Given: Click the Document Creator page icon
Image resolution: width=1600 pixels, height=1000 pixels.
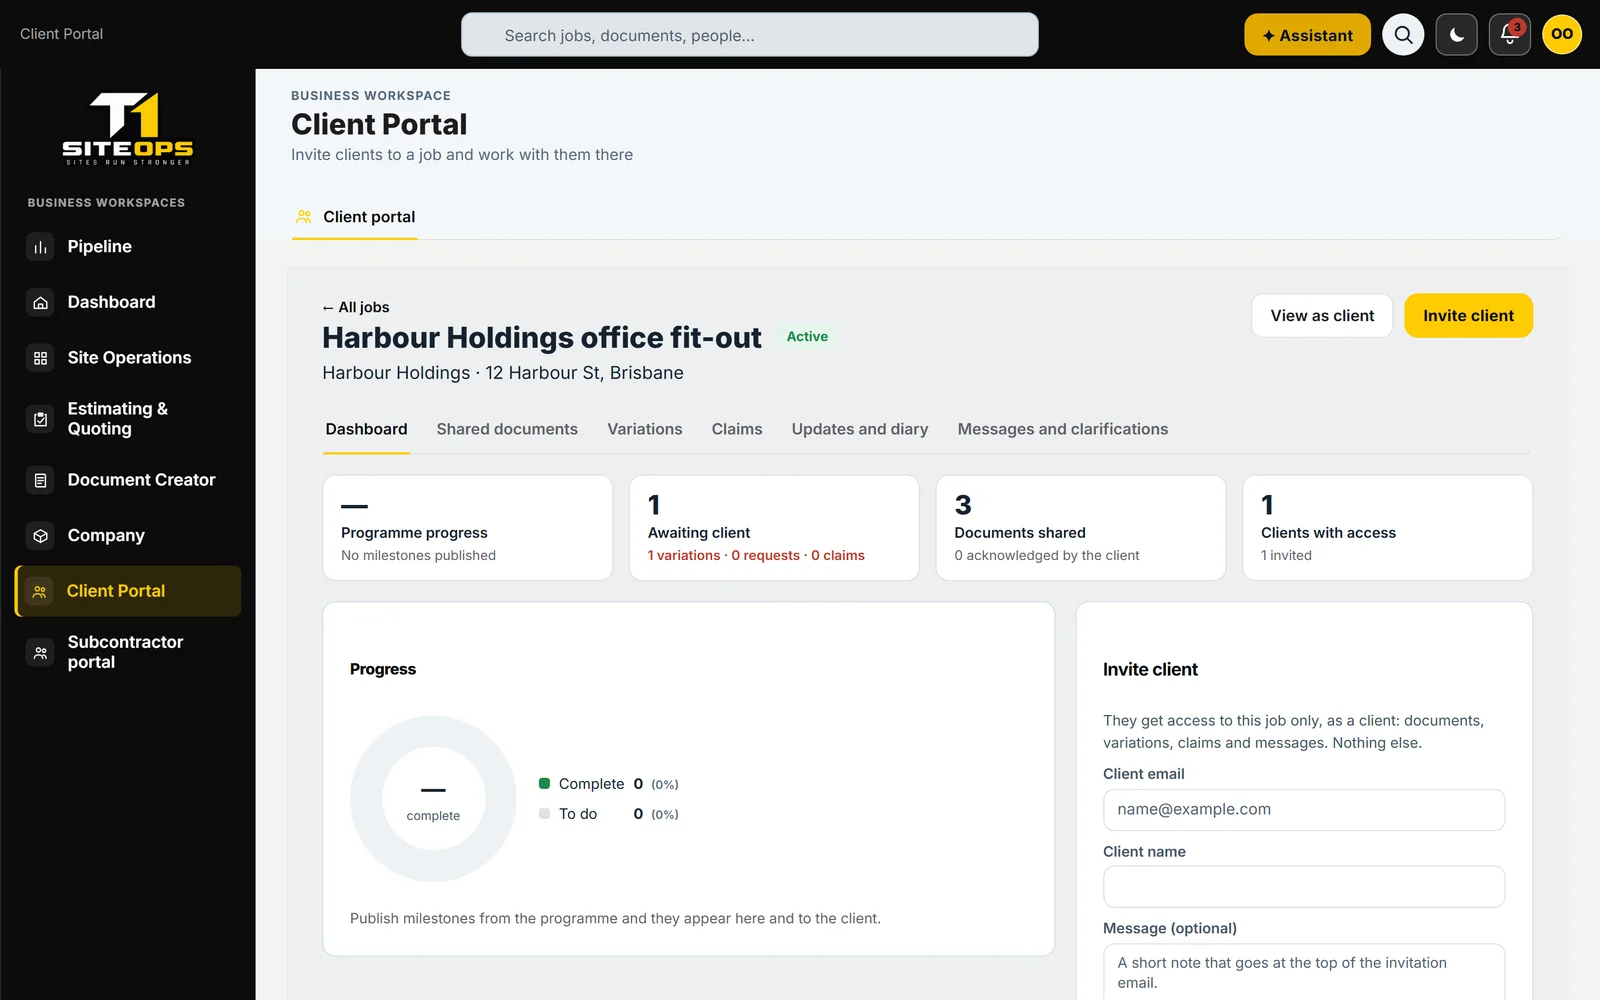Looking at the screenshot, I should click(40, 480).
